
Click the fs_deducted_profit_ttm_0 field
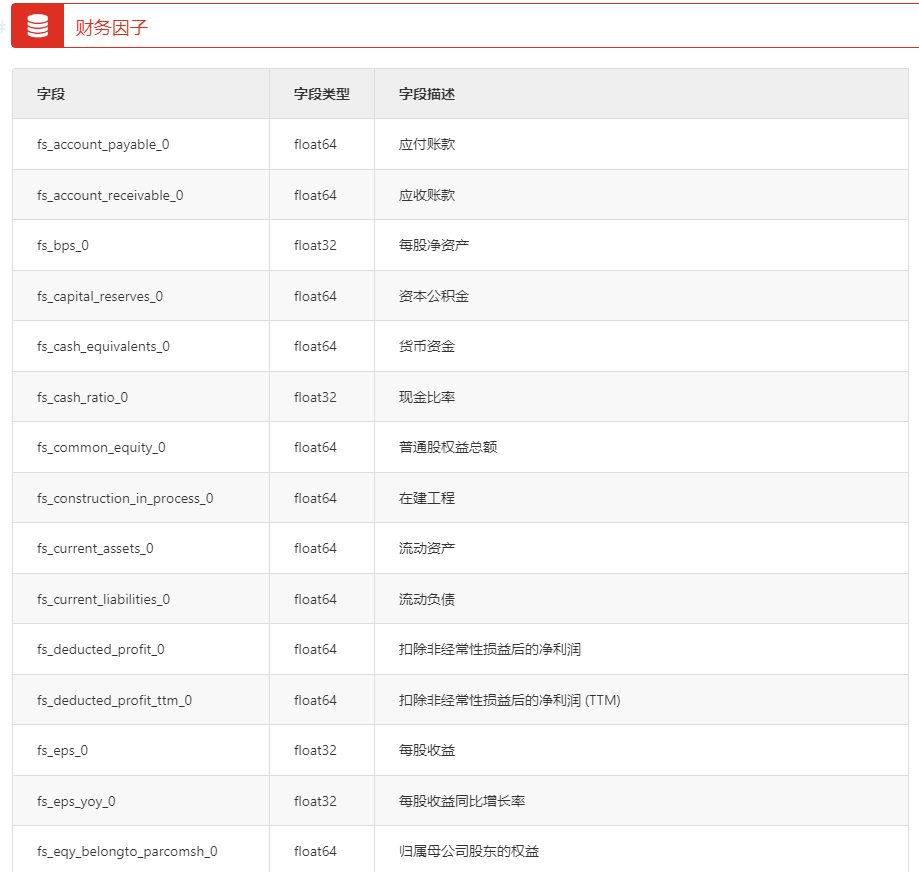click(114, 700)
